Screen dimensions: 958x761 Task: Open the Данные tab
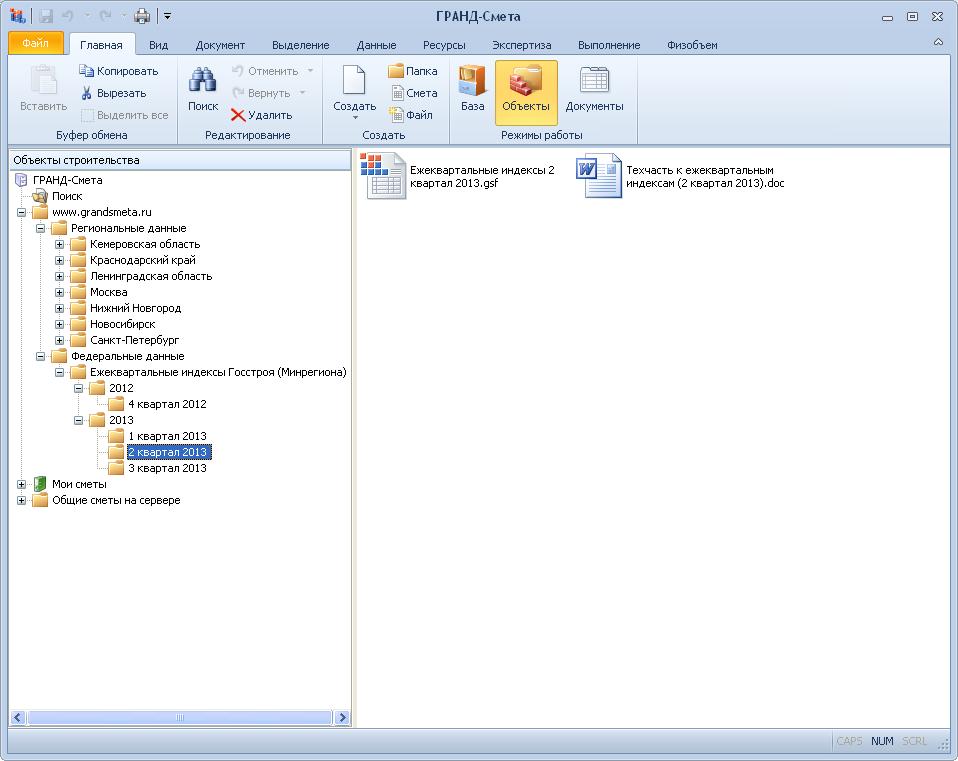click(376, 45)
